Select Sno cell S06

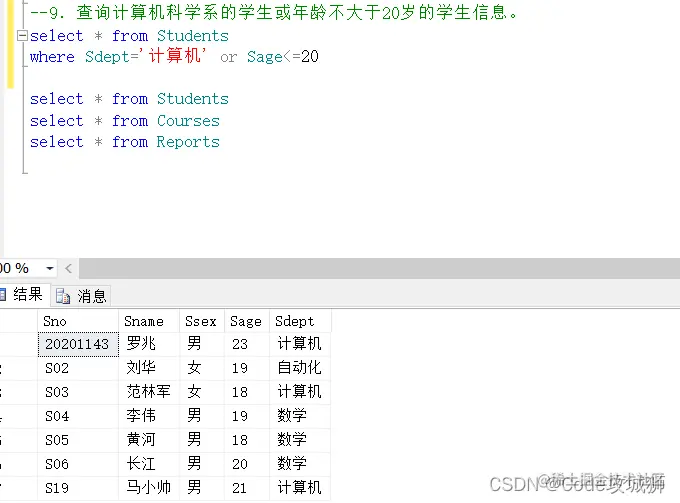[78, 464]
